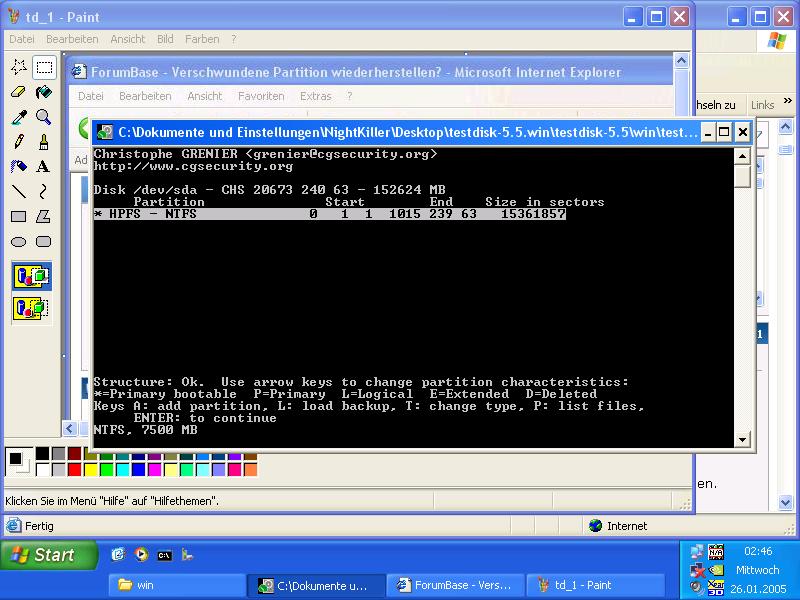Image resolution: width=800 pixels, height=600 pixels.
Task: Open the Farben menu in Paint
Action: [x=202, y=39]
